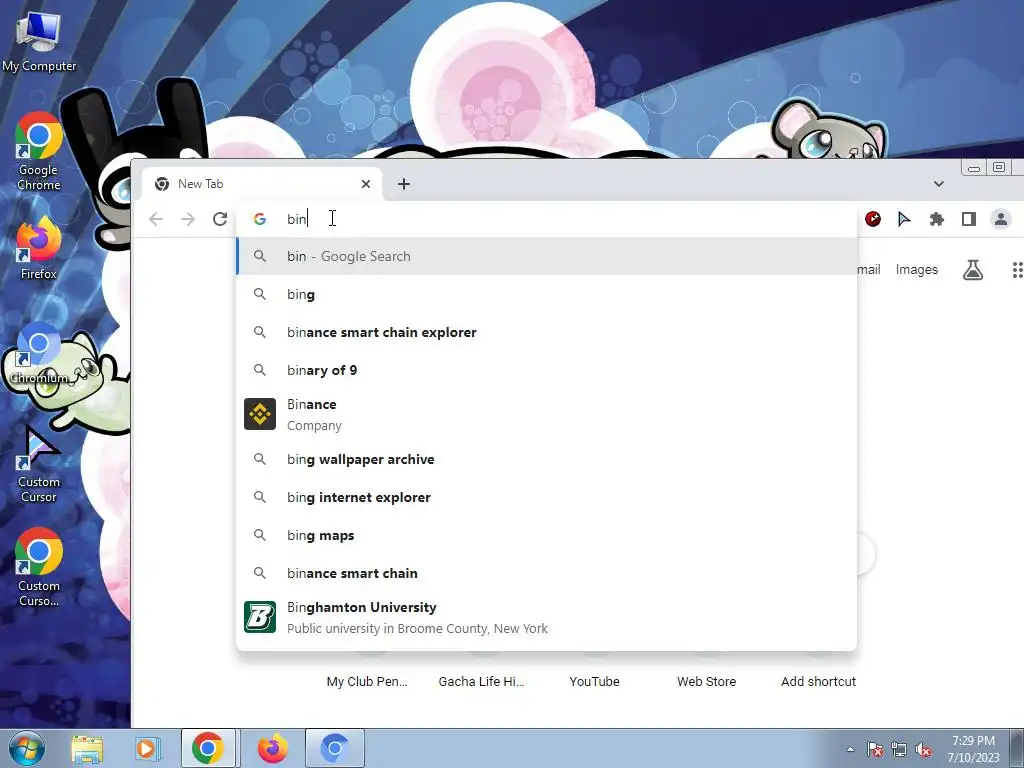Open Custom Cursor arrow desktop shortcut

pyautogui.click(x=39, y=464)
